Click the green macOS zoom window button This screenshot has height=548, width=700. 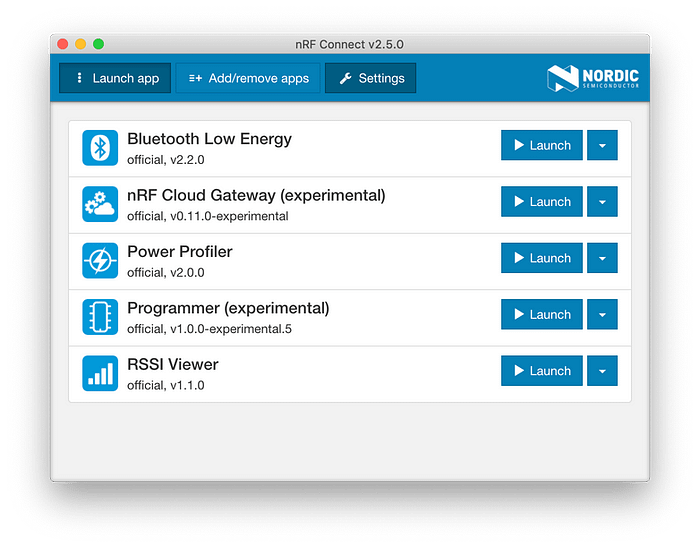point(98,44)
